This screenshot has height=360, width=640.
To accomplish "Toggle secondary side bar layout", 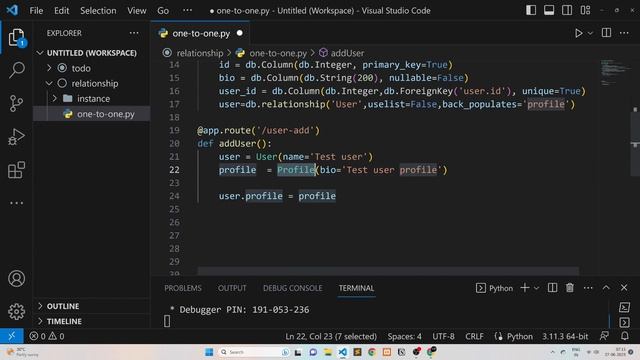I will pos(567,10).
